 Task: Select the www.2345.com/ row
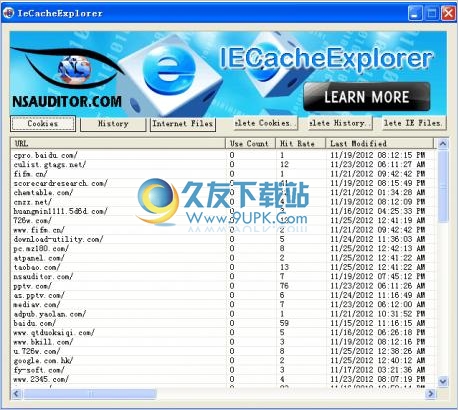click(223, 379)
